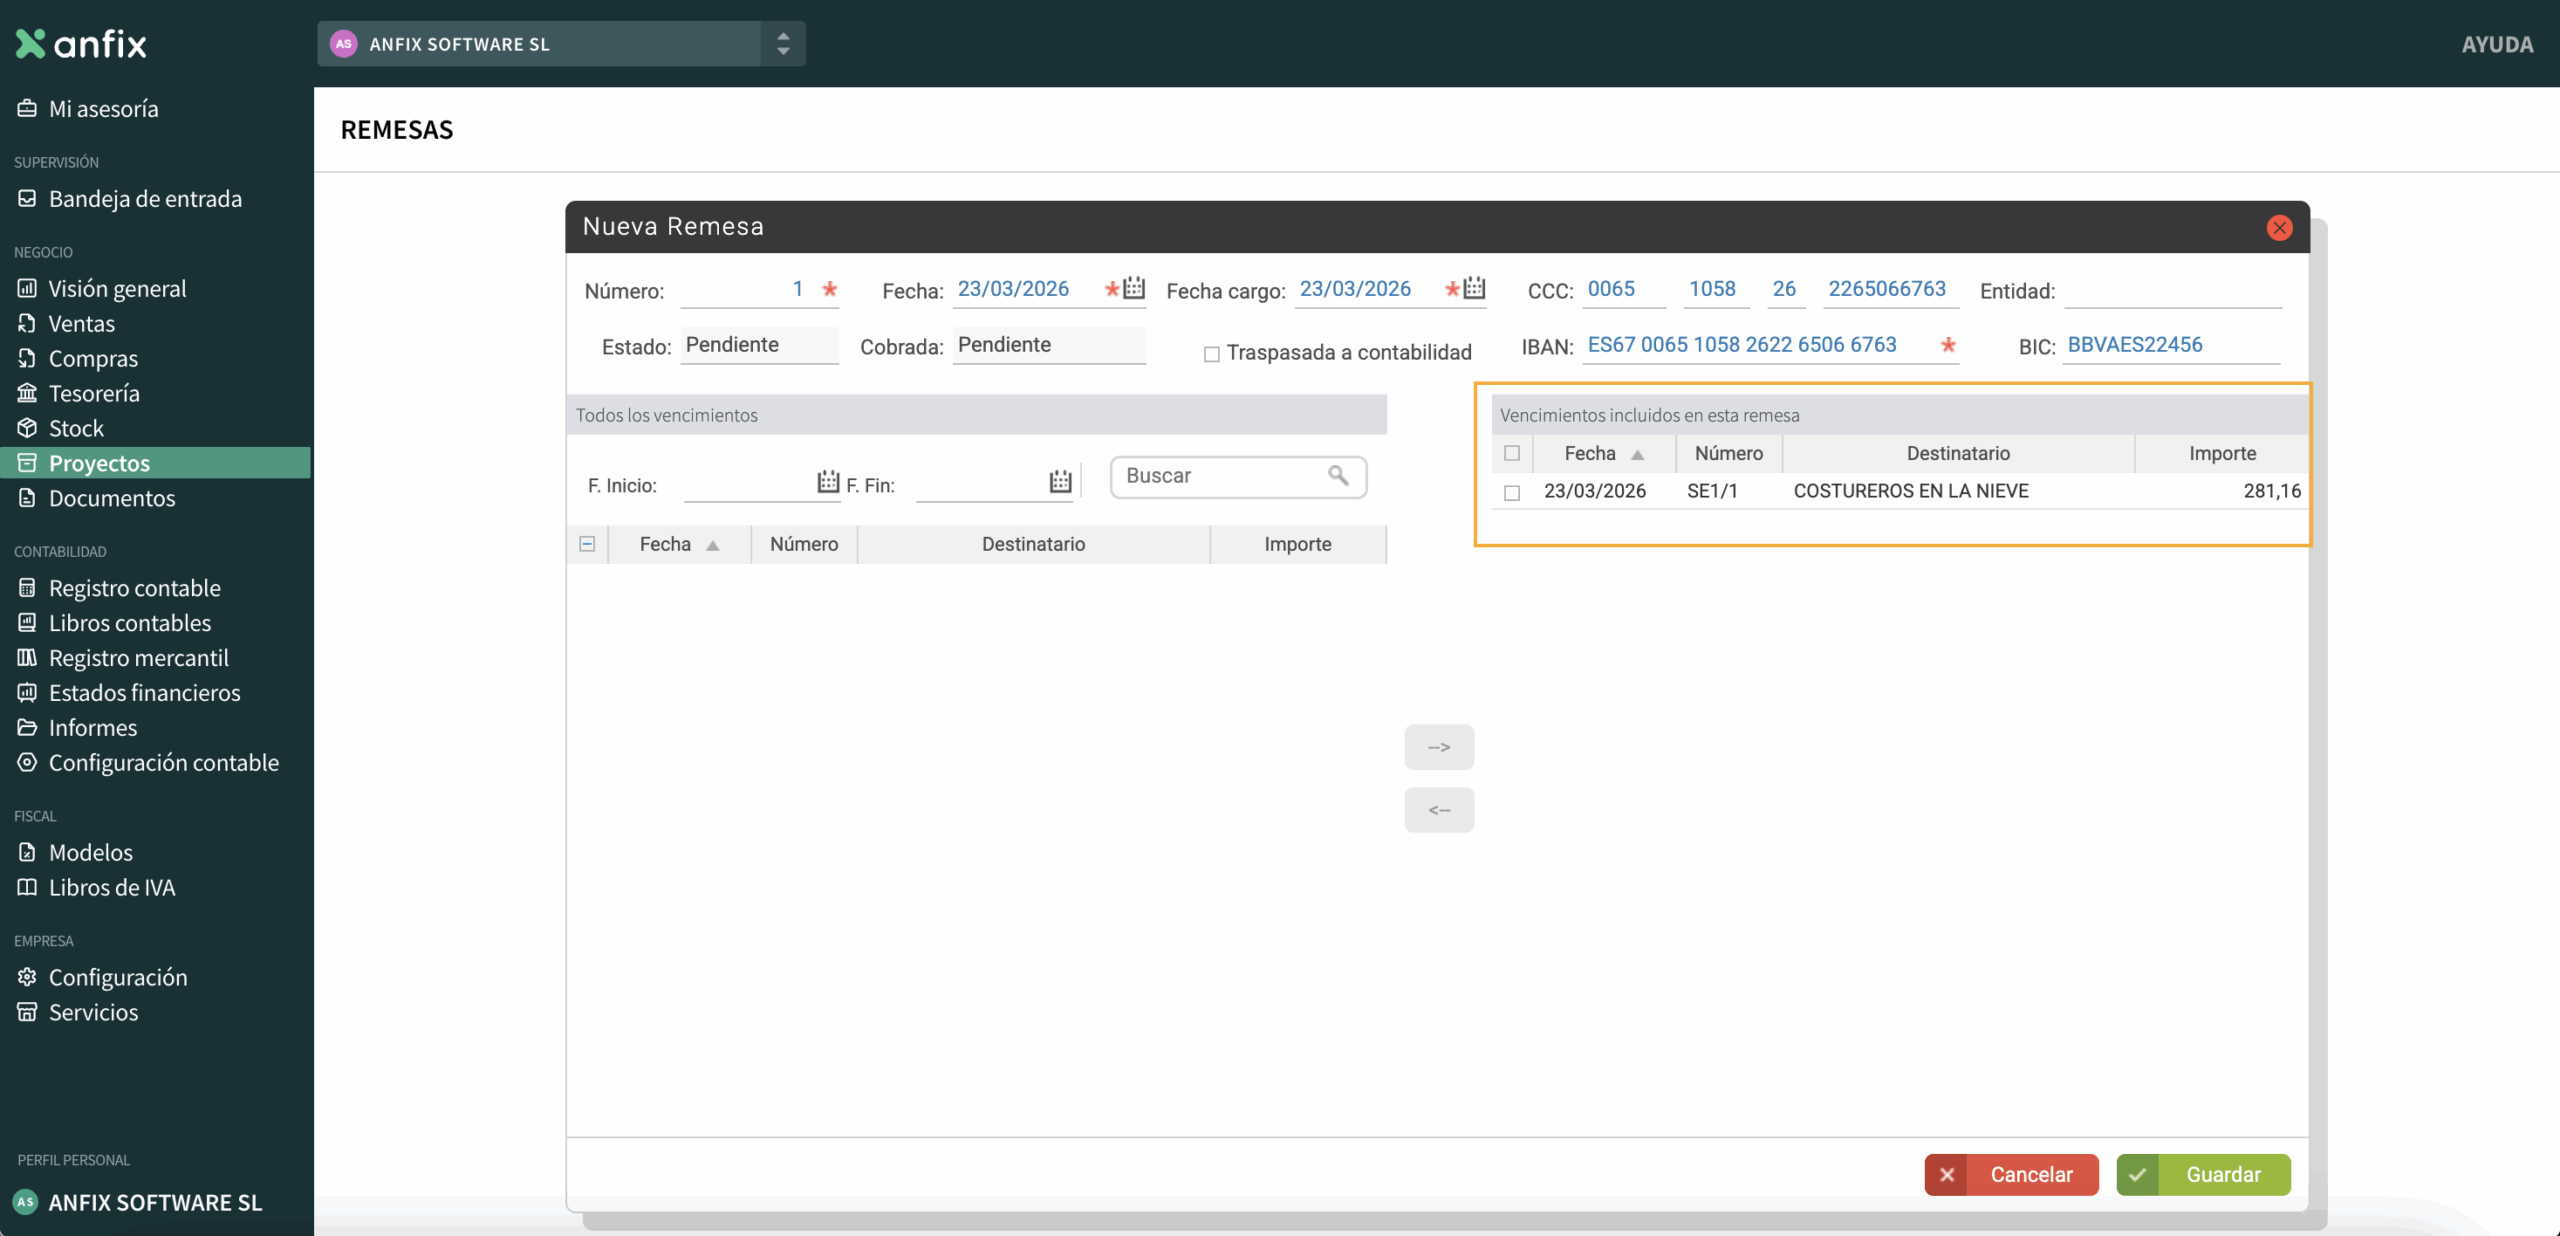Click the Stock box icon in sidebar
Screen dimensions: 2560x1236
(x=27, y=428)
